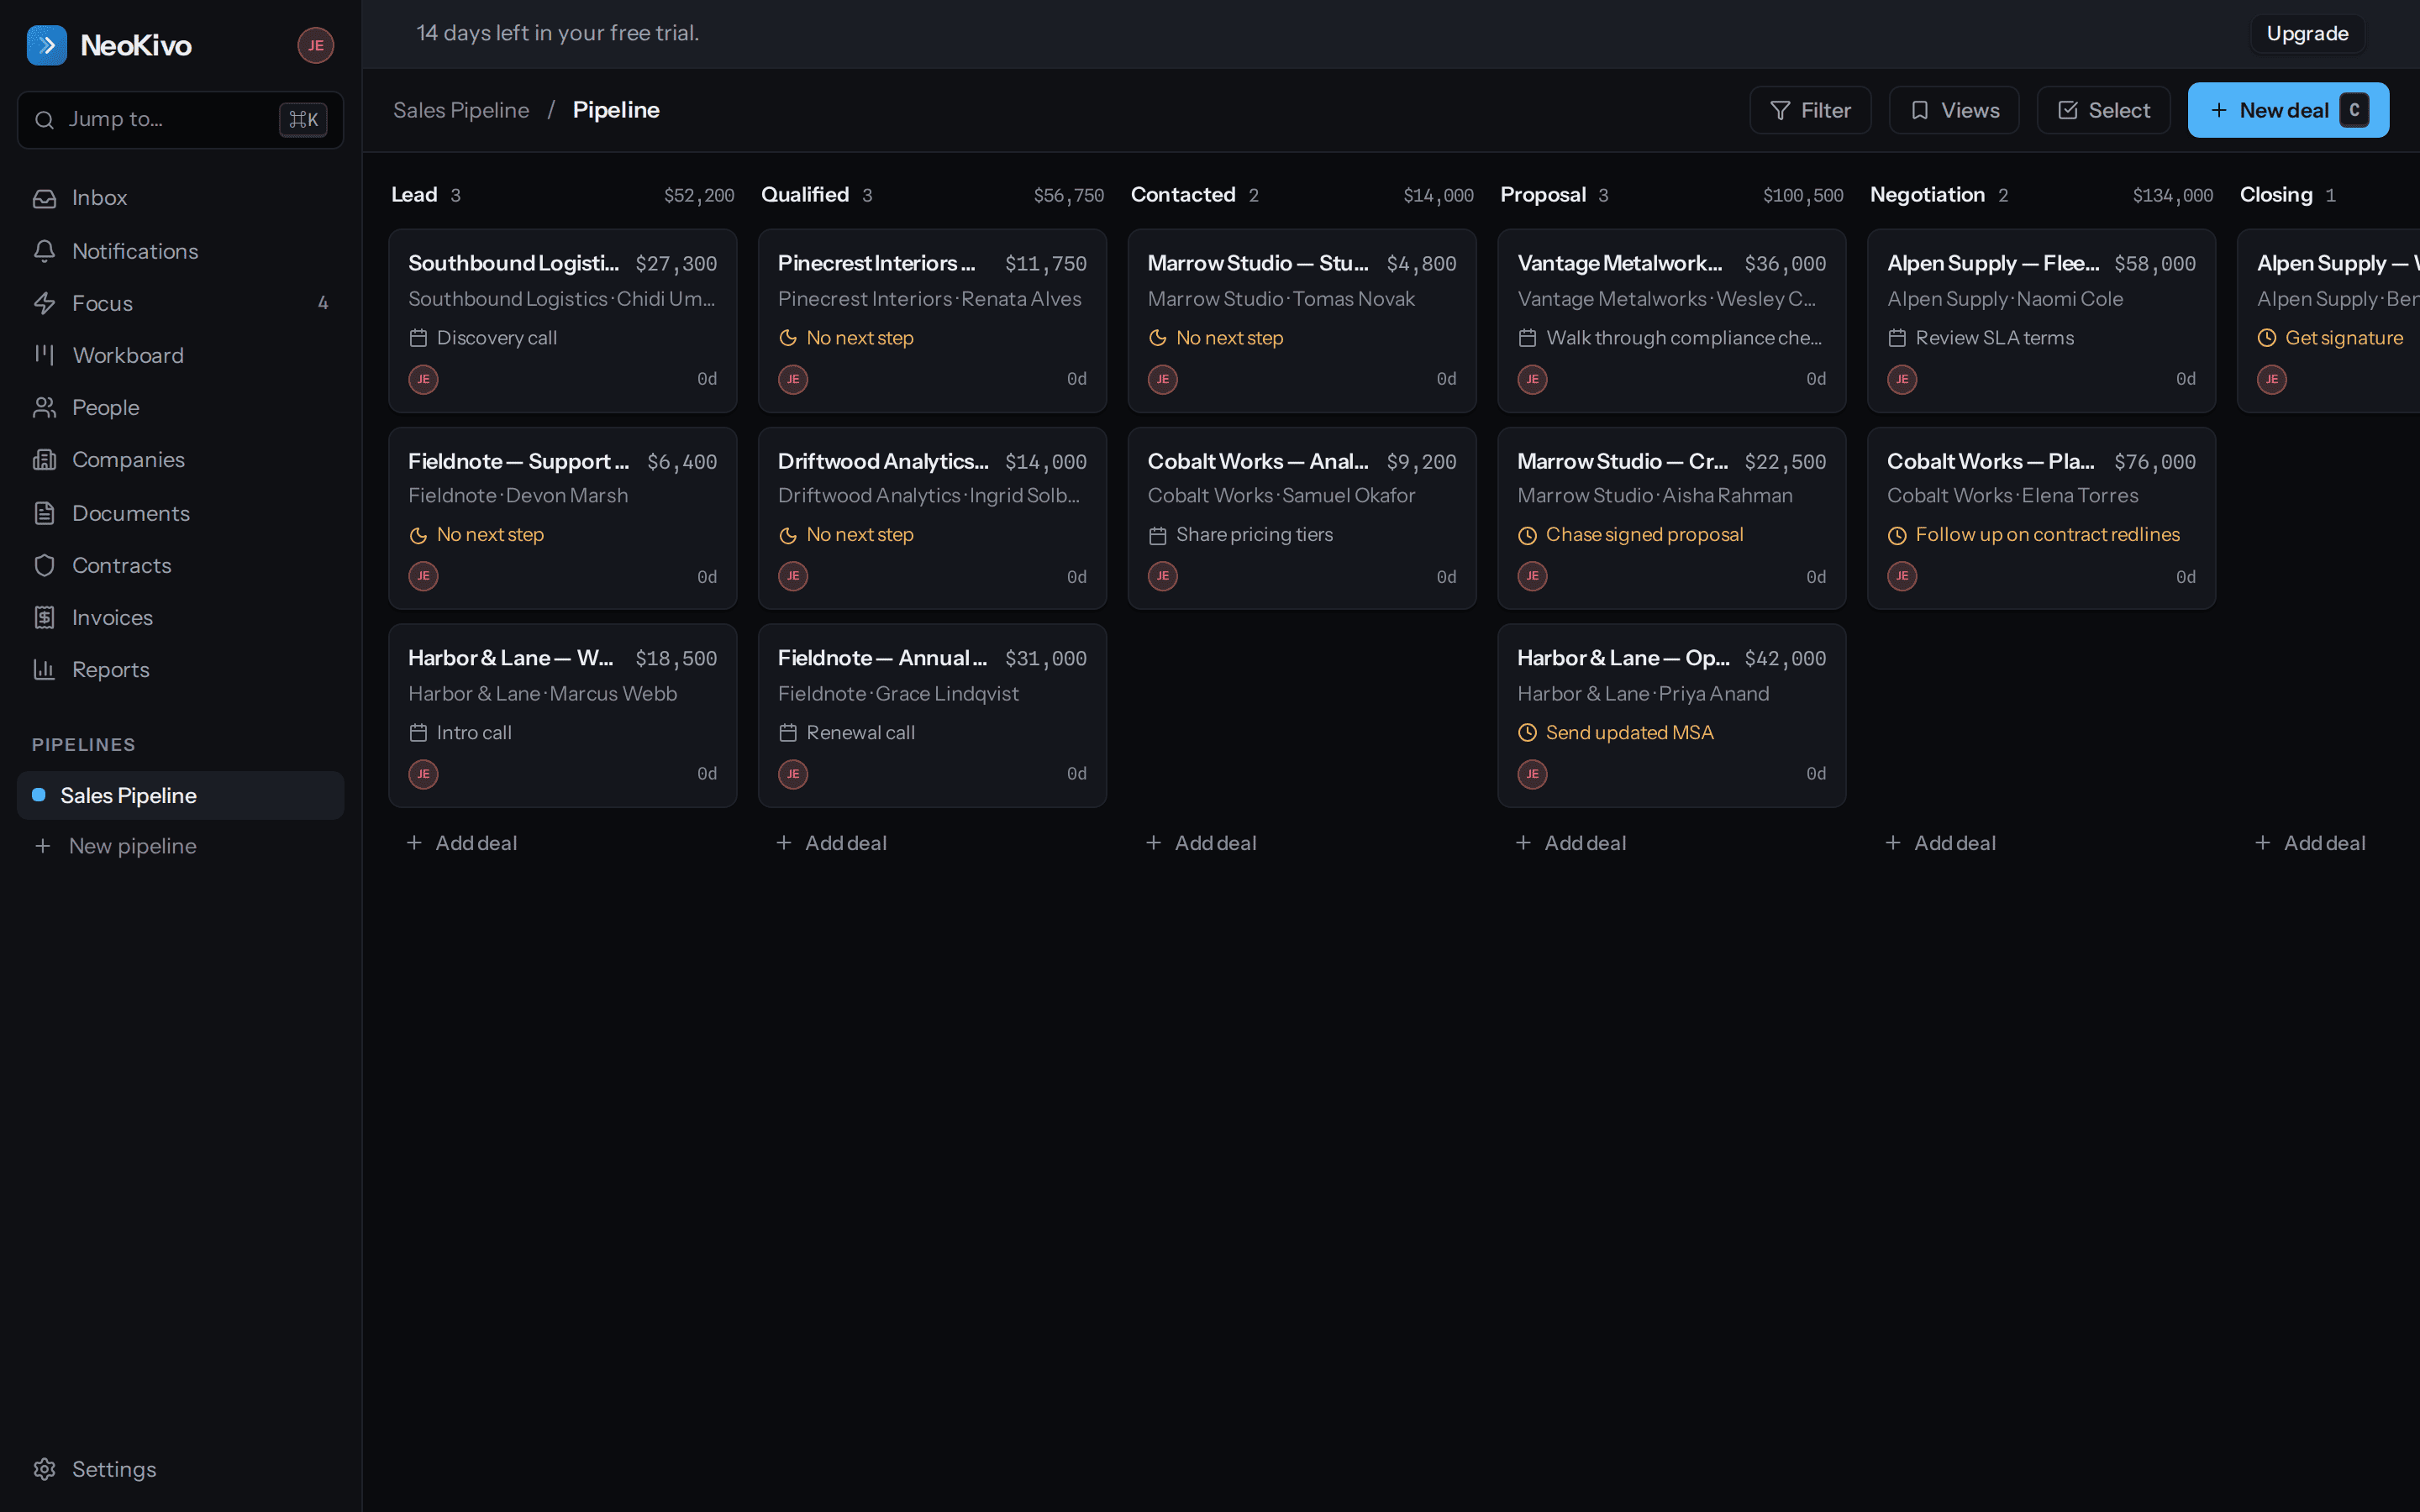Click the Review SLA terms calendar icon
The image size is (2420, 1512).
pyautogui.click(x=1897, y=338)
